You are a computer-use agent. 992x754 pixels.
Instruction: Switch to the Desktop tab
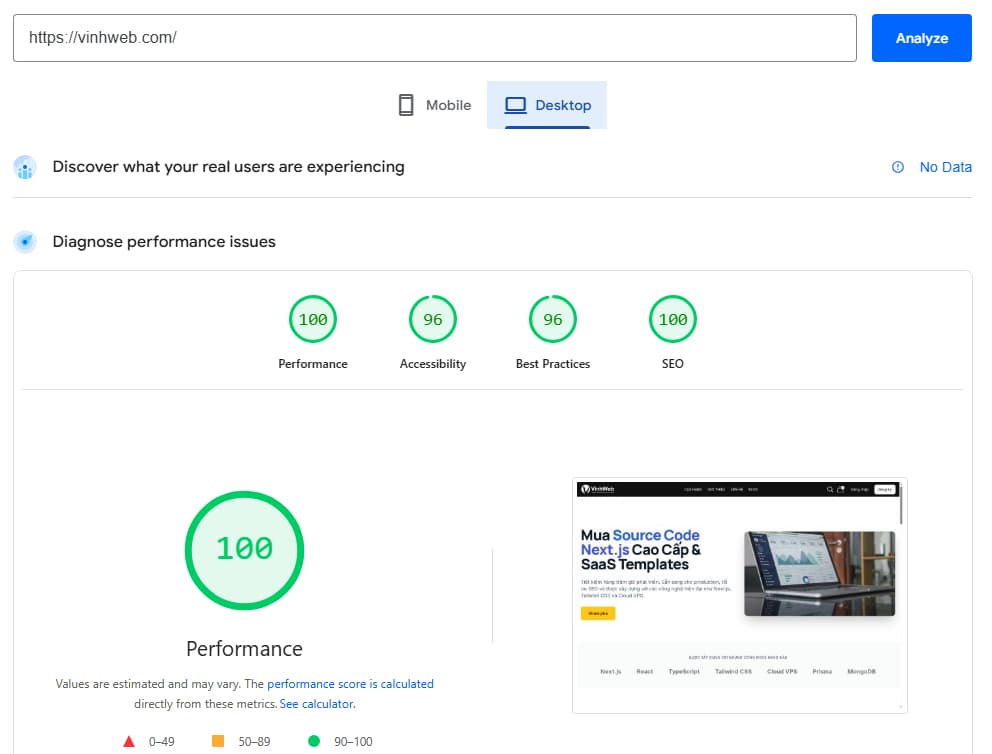pos(547,104)
